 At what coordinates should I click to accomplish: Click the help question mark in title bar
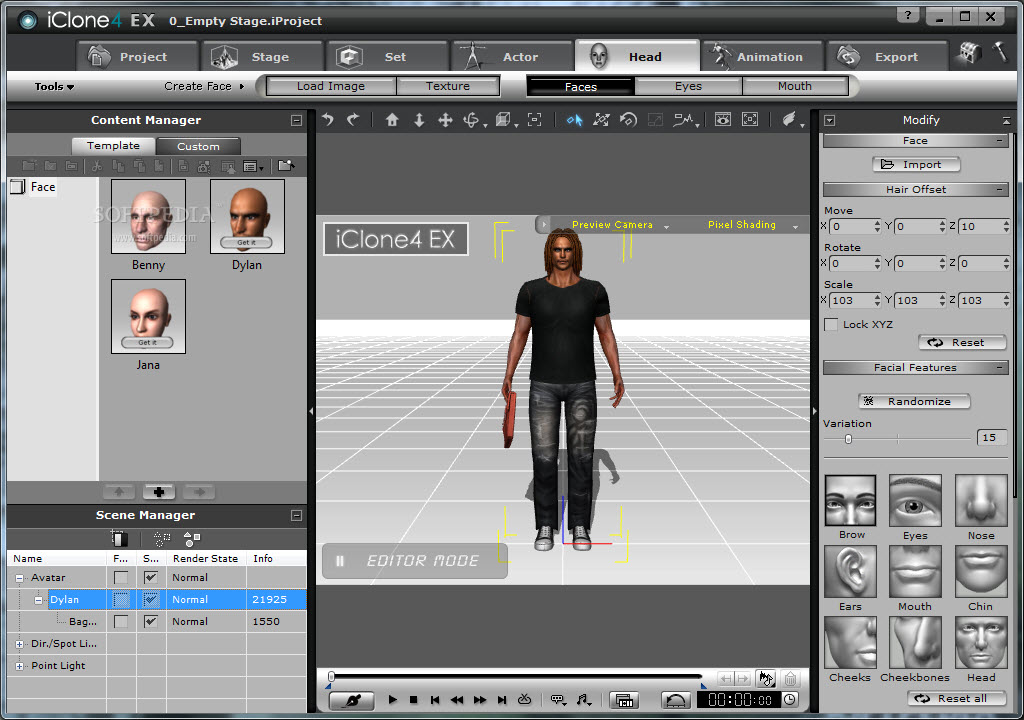pos(908,16)
